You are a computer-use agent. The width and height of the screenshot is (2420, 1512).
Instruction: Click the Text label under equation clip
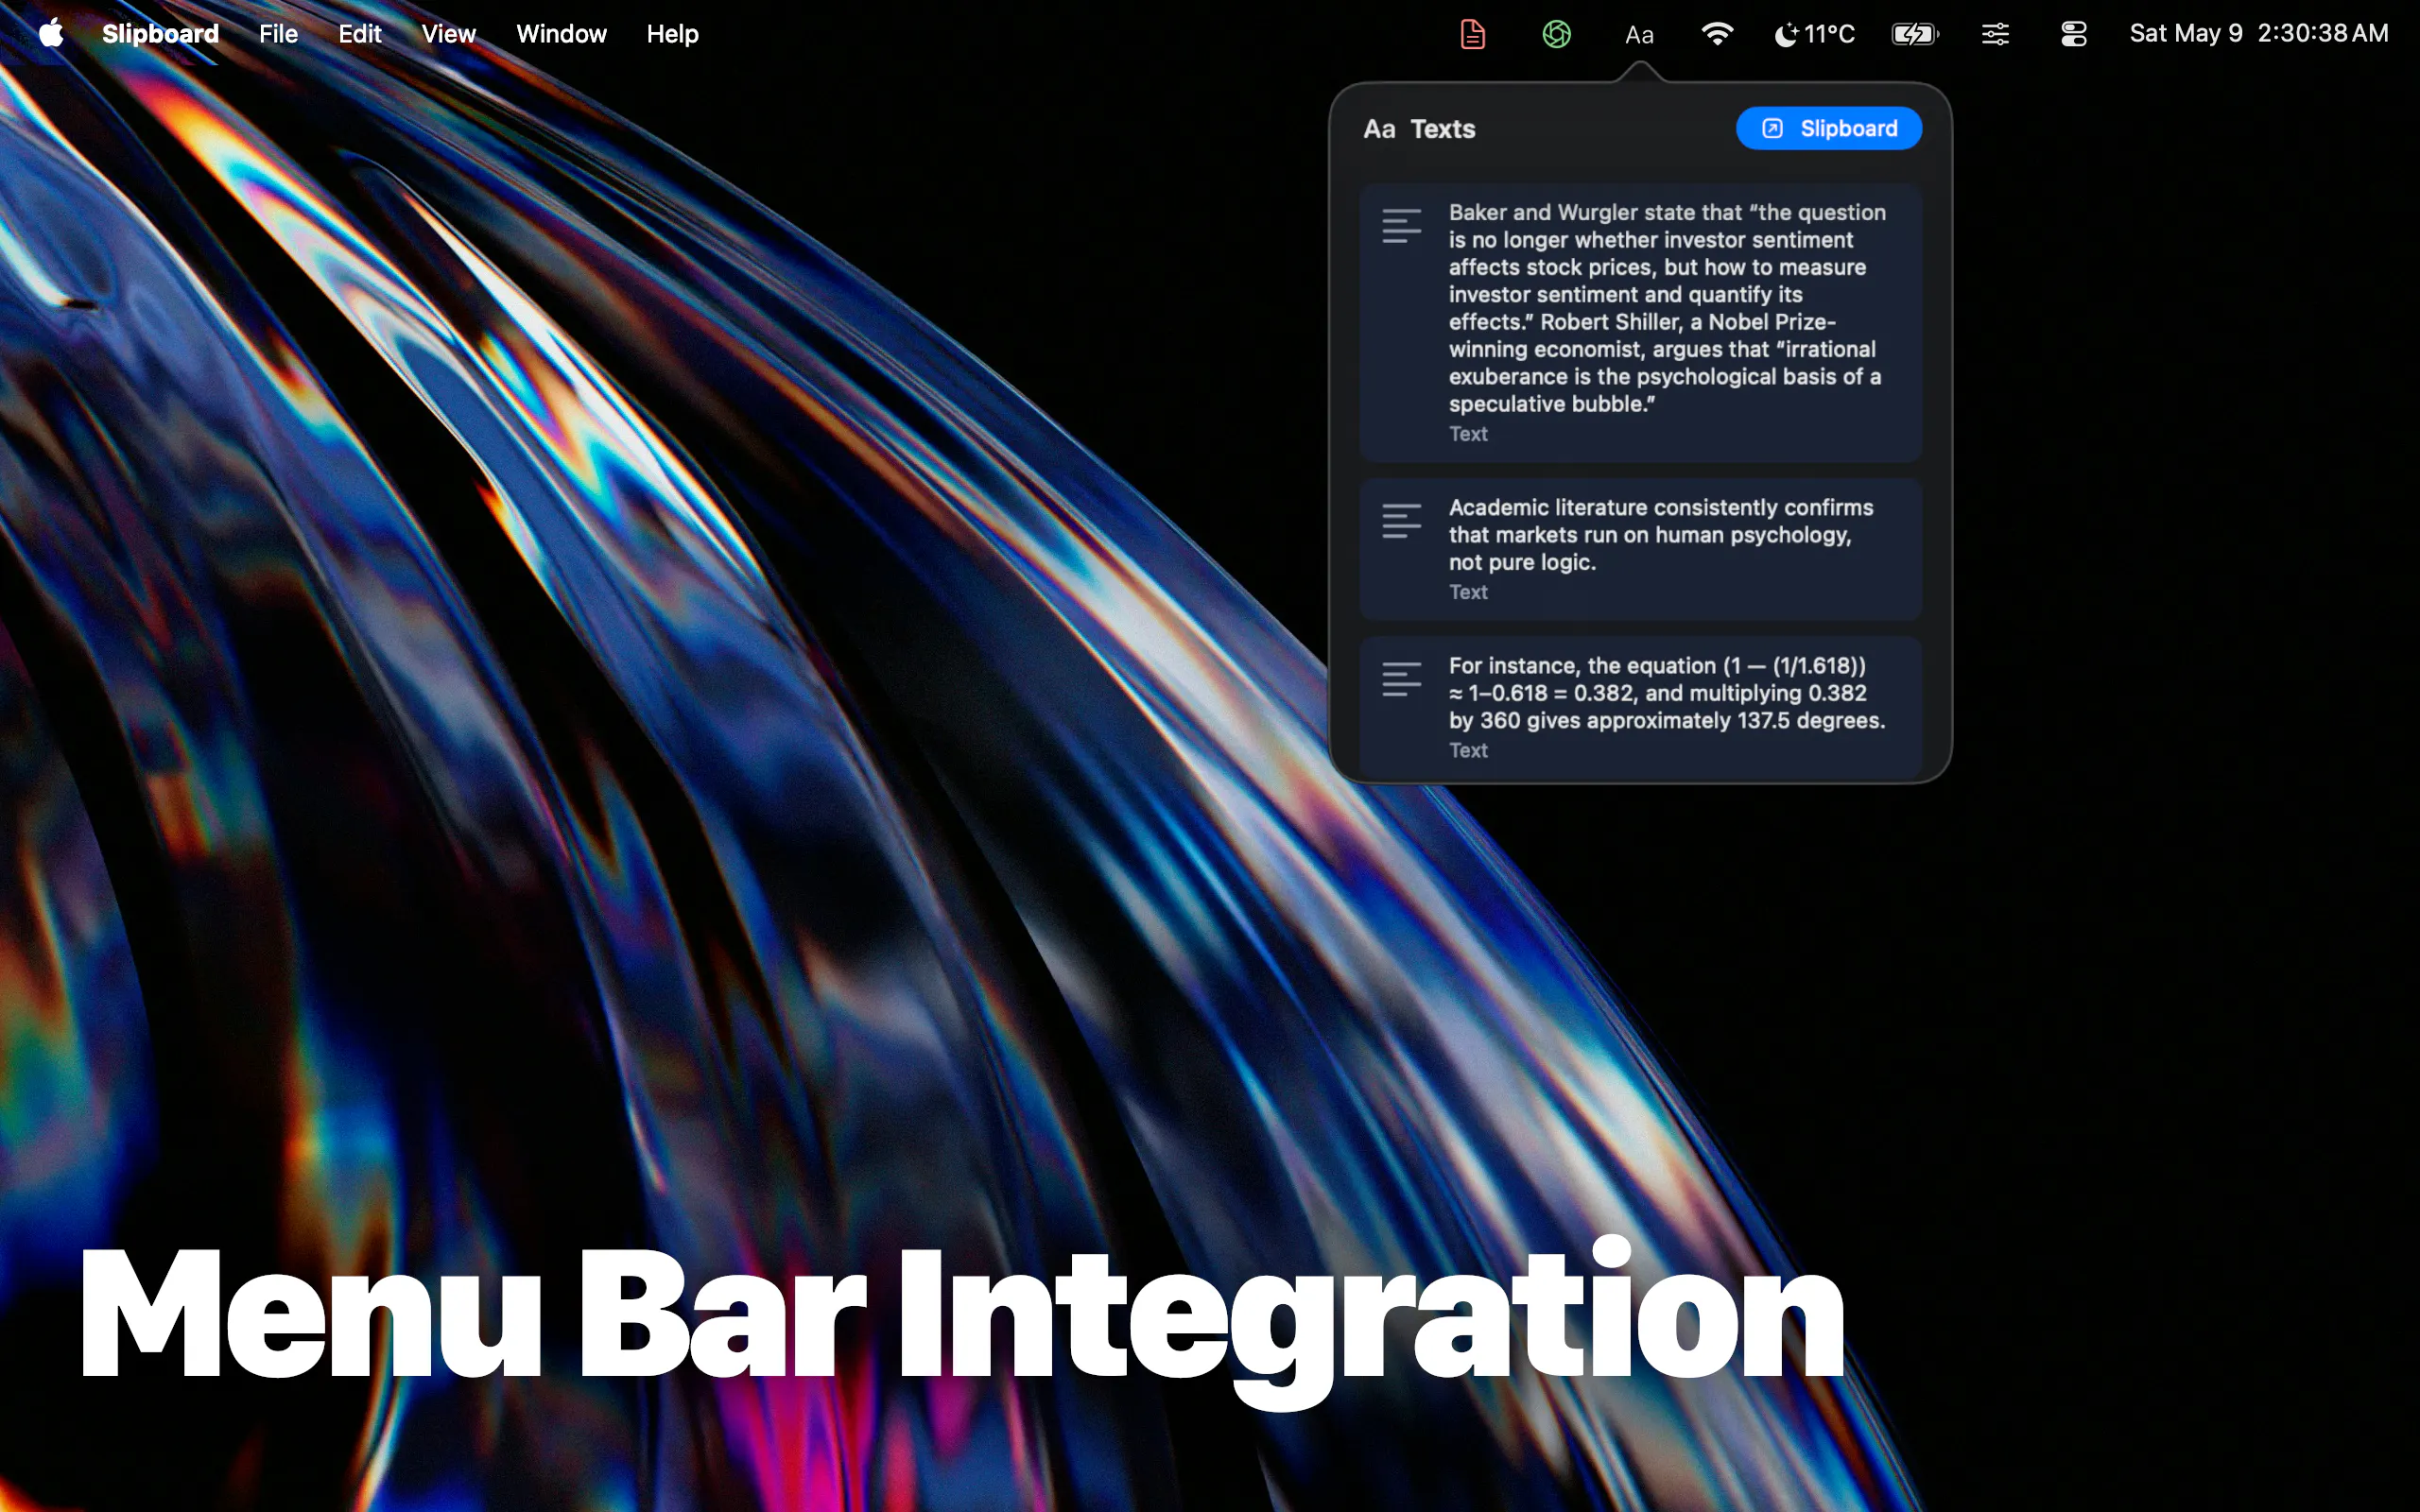pyautogui.click(x=1468, y=750)
